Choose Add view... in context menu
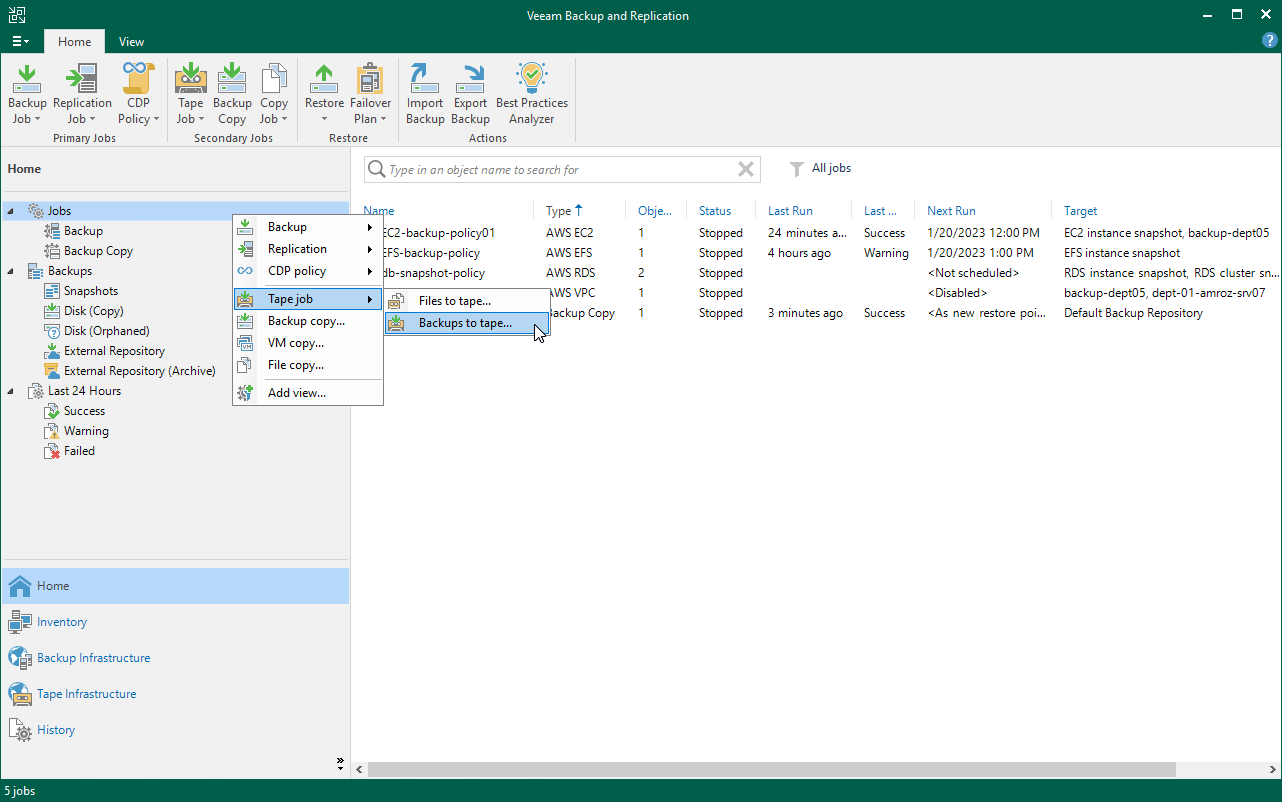 pos(308,393)
